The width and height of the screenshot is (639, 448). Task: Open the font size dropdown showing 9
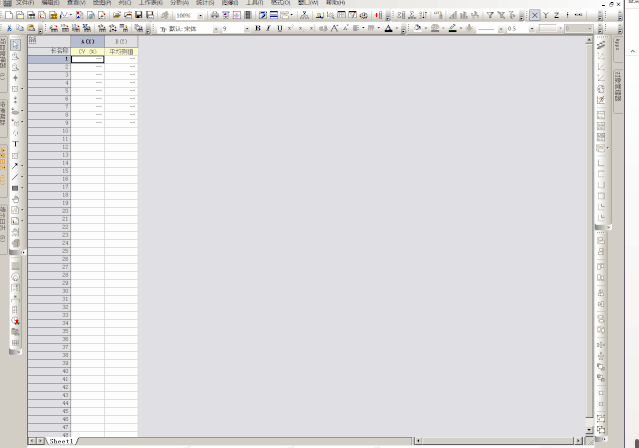click(x=247, y=29)
